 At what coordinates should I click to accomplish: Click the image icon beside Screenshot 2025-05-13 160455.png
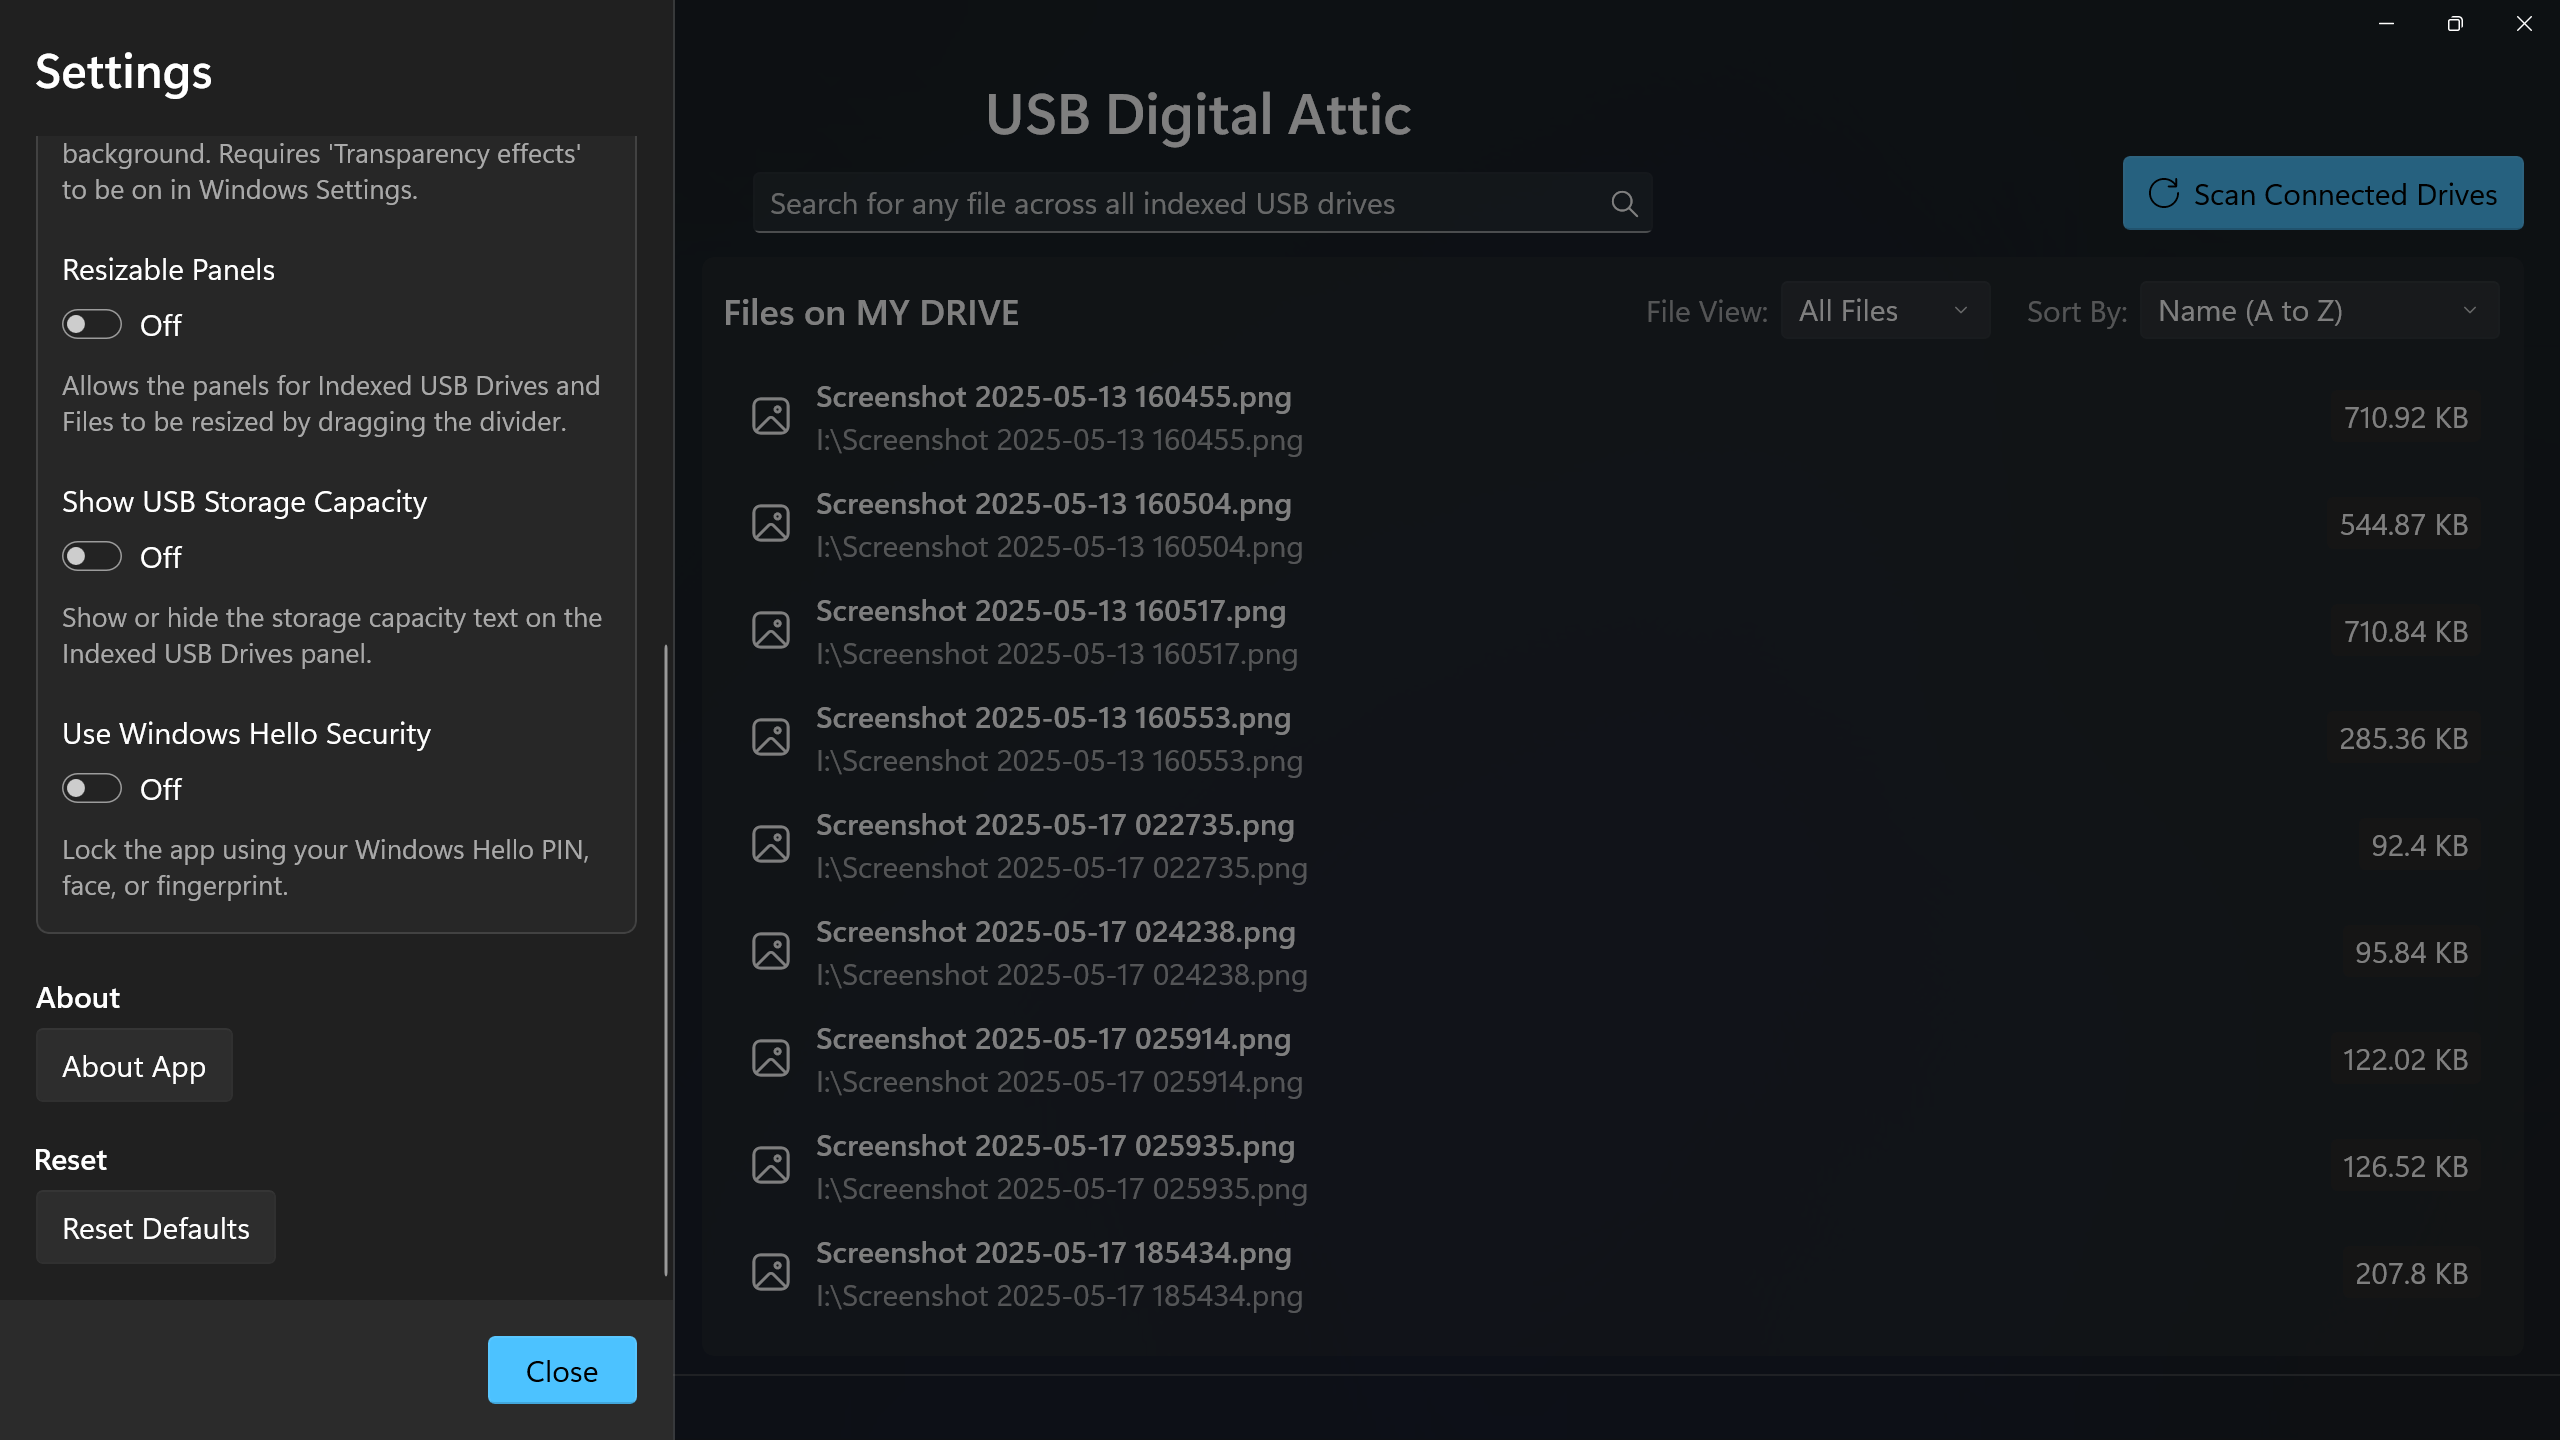(x=771, y=415)
